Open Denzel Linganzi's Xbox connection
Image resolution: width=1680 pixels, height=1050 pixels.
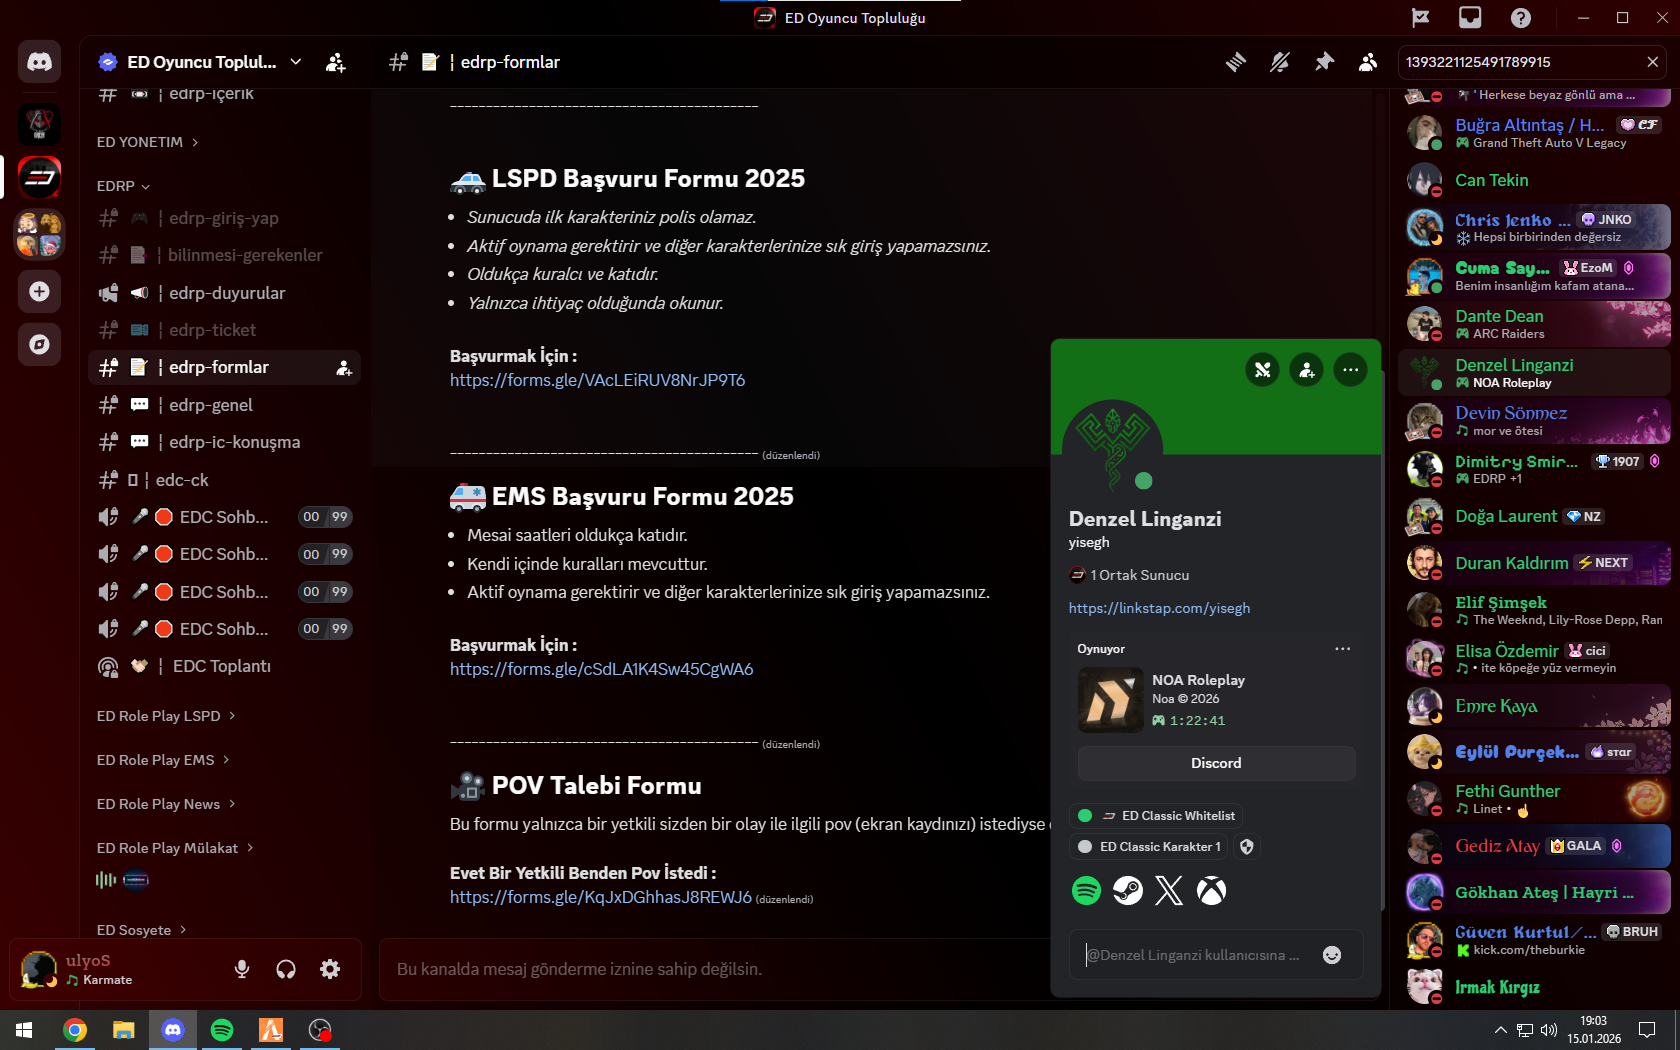(x=1211, y=890)
